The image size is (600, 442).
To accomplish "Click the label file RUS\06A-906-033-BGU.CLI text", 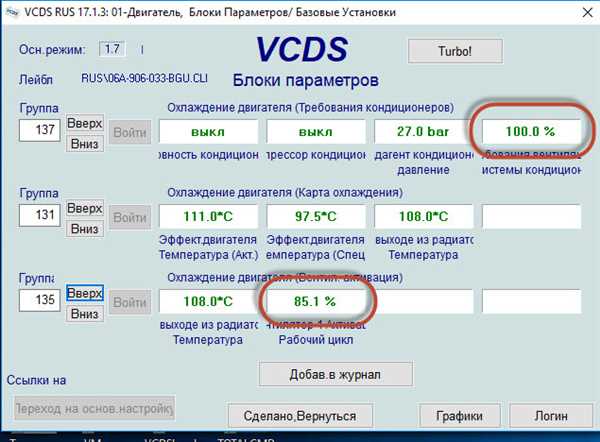I will tap(144, 78).
